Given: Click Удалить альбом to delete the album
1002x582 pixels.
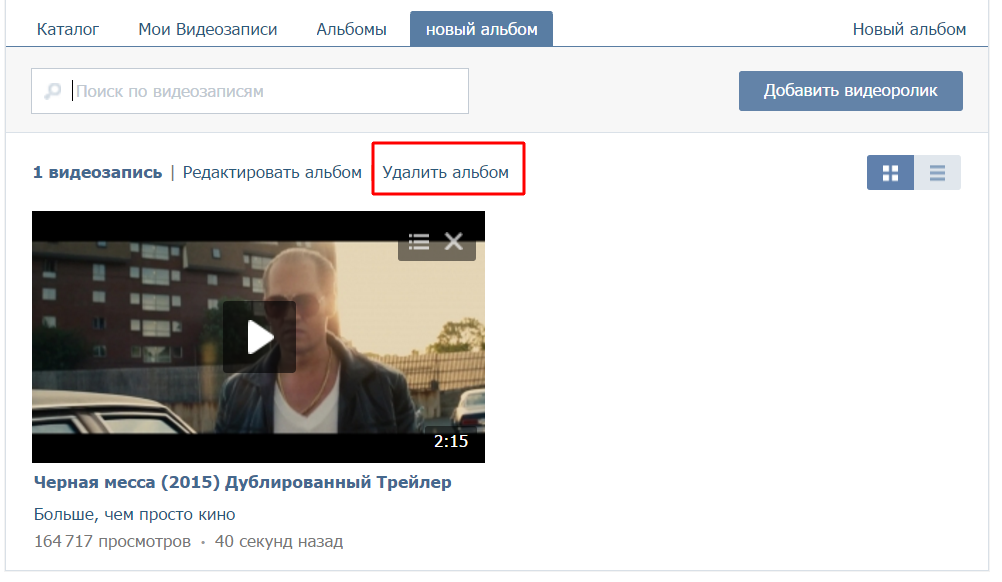Looking at the screenshot, I should (446, 172).
